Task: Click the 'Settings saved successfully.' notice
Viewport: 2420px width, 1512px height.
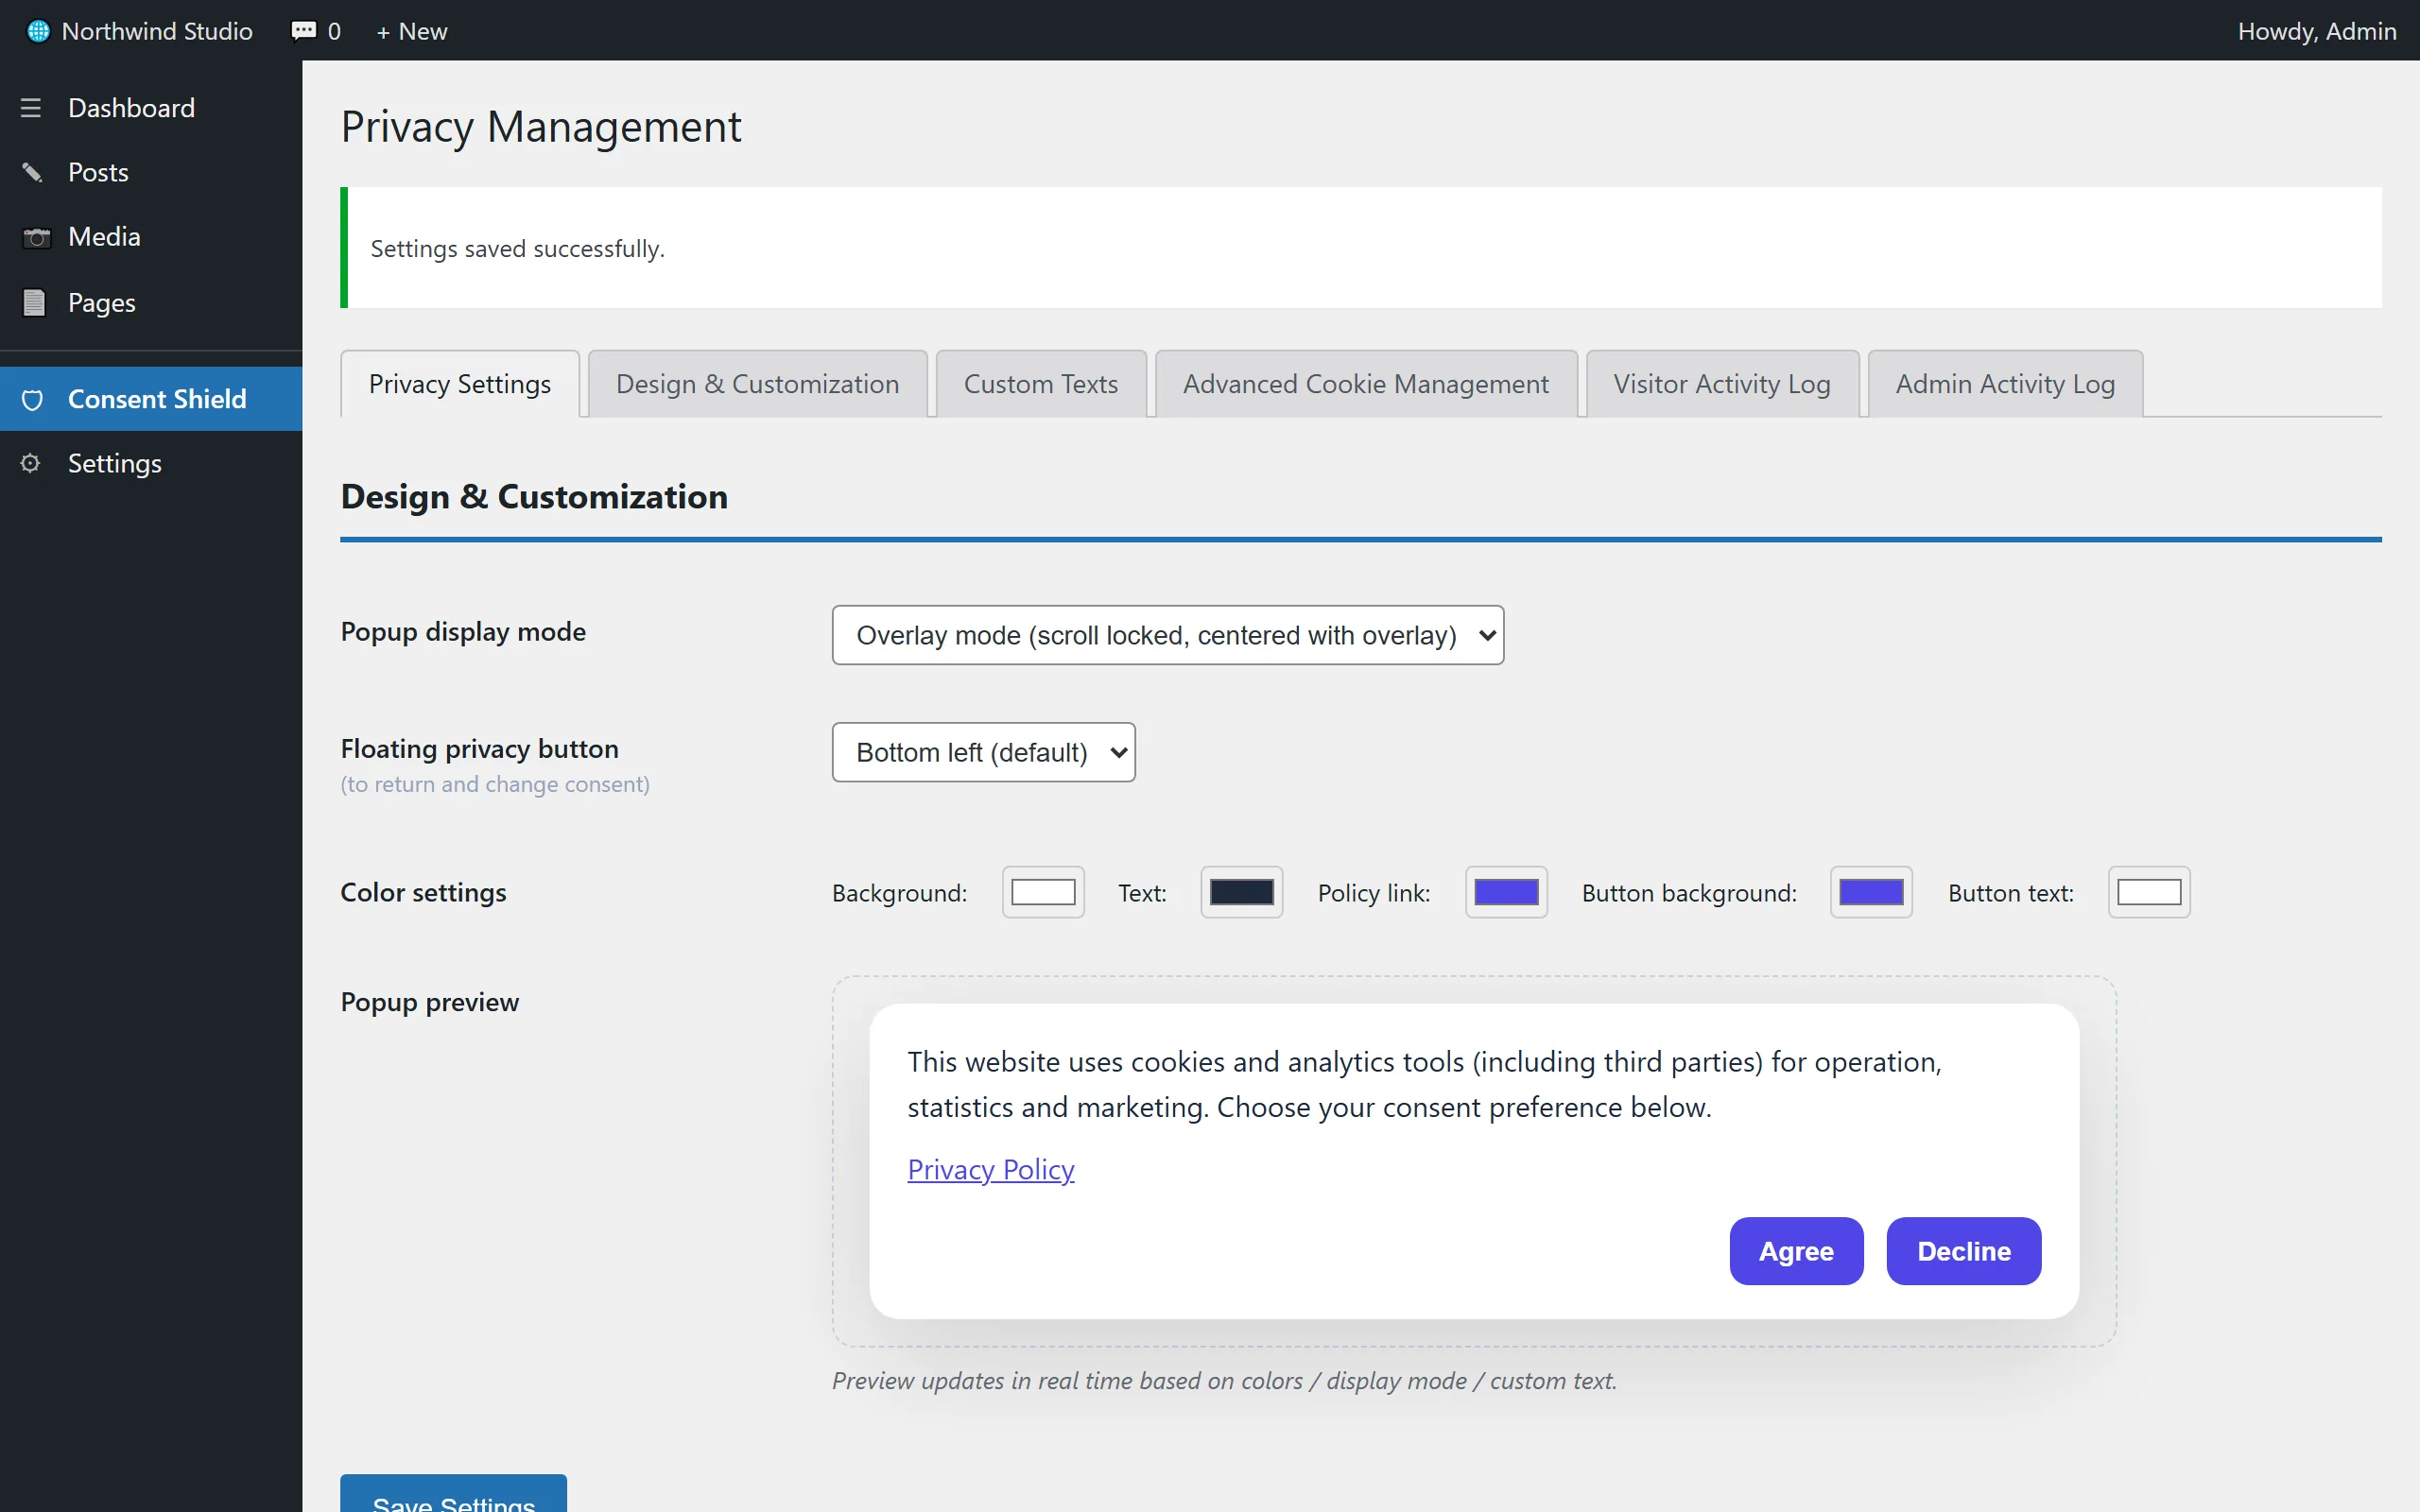Action: [x=1360, y=248]
